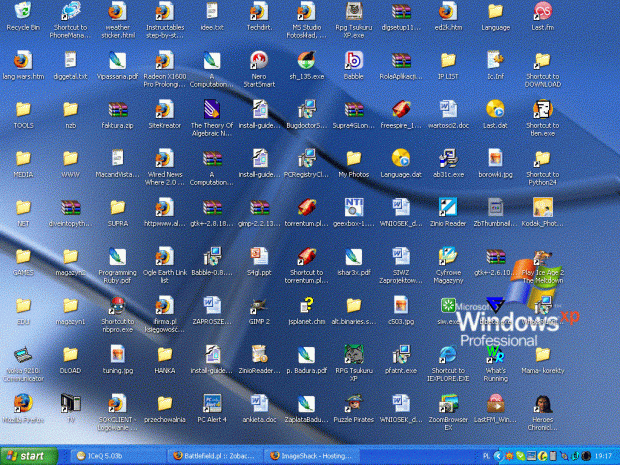This screenshot has height=465, width=620.
Task: Open the My Photos folder
Action: tap(353, 158)
